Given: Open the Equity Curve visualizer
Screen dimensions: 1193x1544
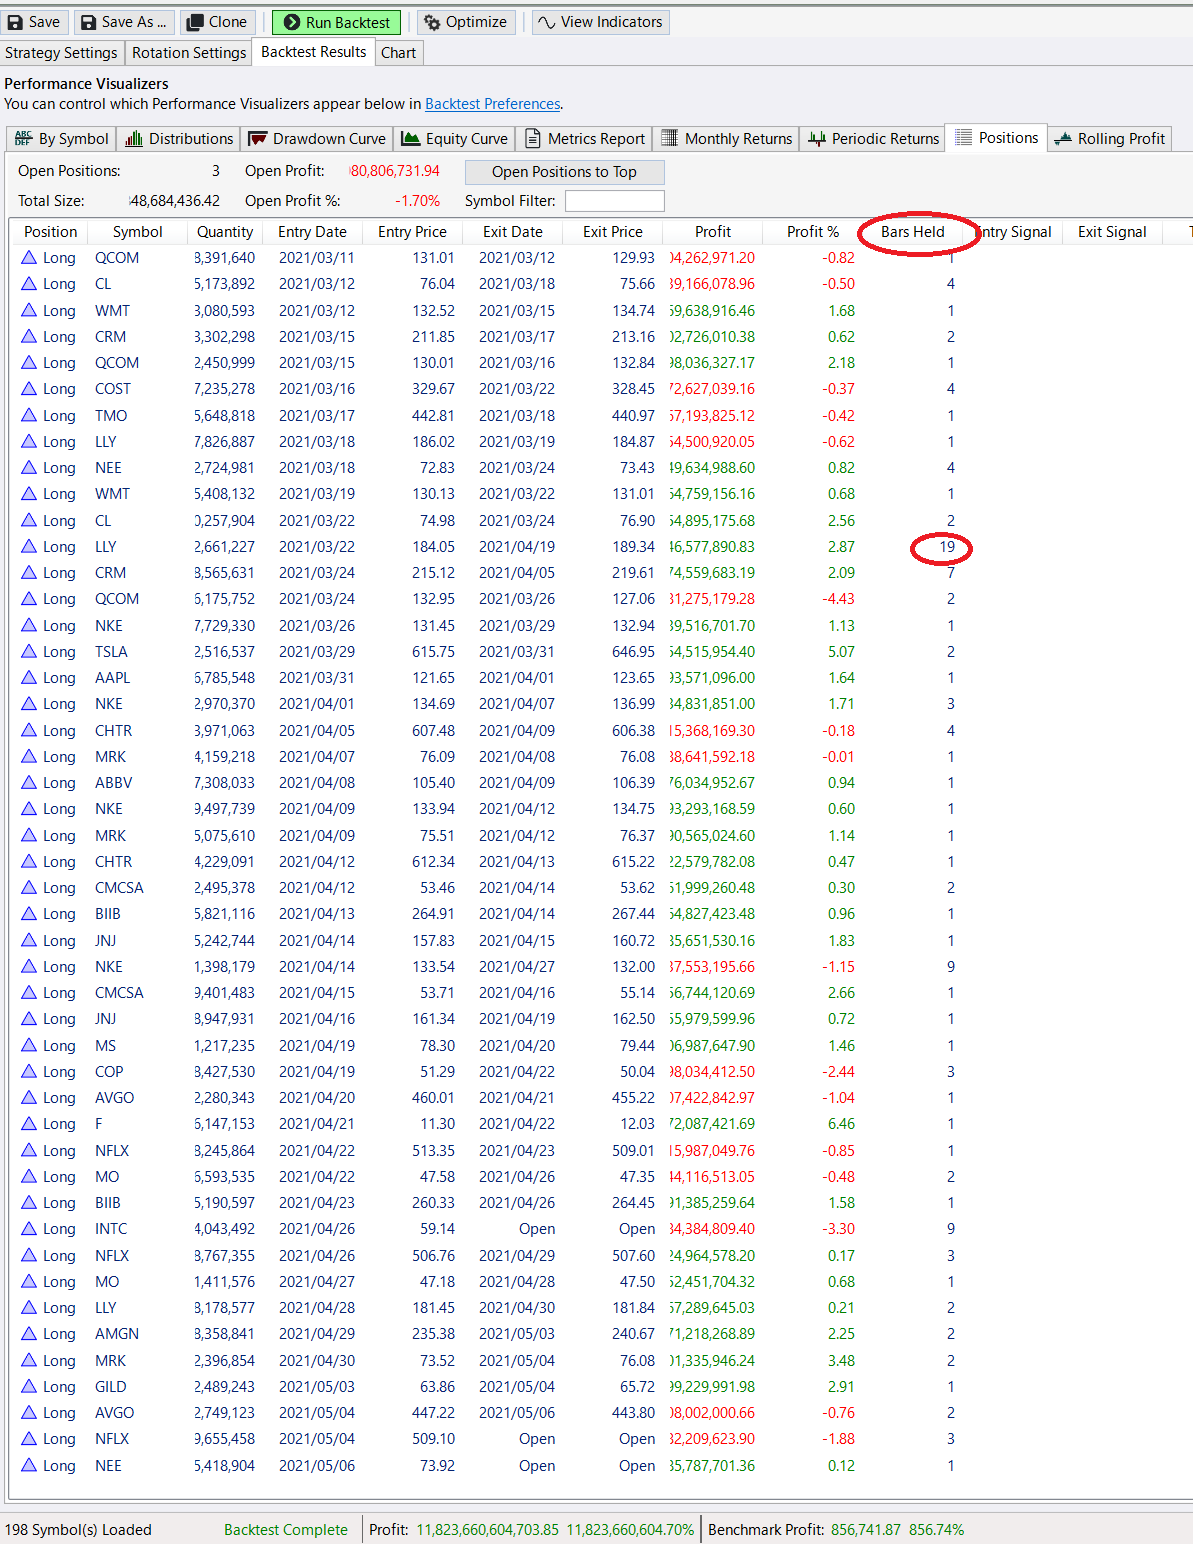Looking at the screenshot, I should tap(454, 138).
